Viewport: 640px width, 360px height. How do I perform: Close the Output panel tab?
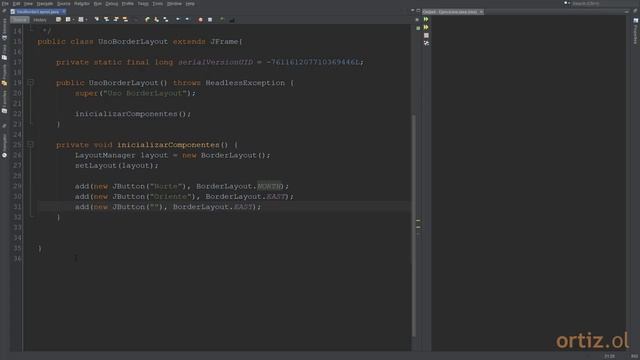tap(481, 12)
